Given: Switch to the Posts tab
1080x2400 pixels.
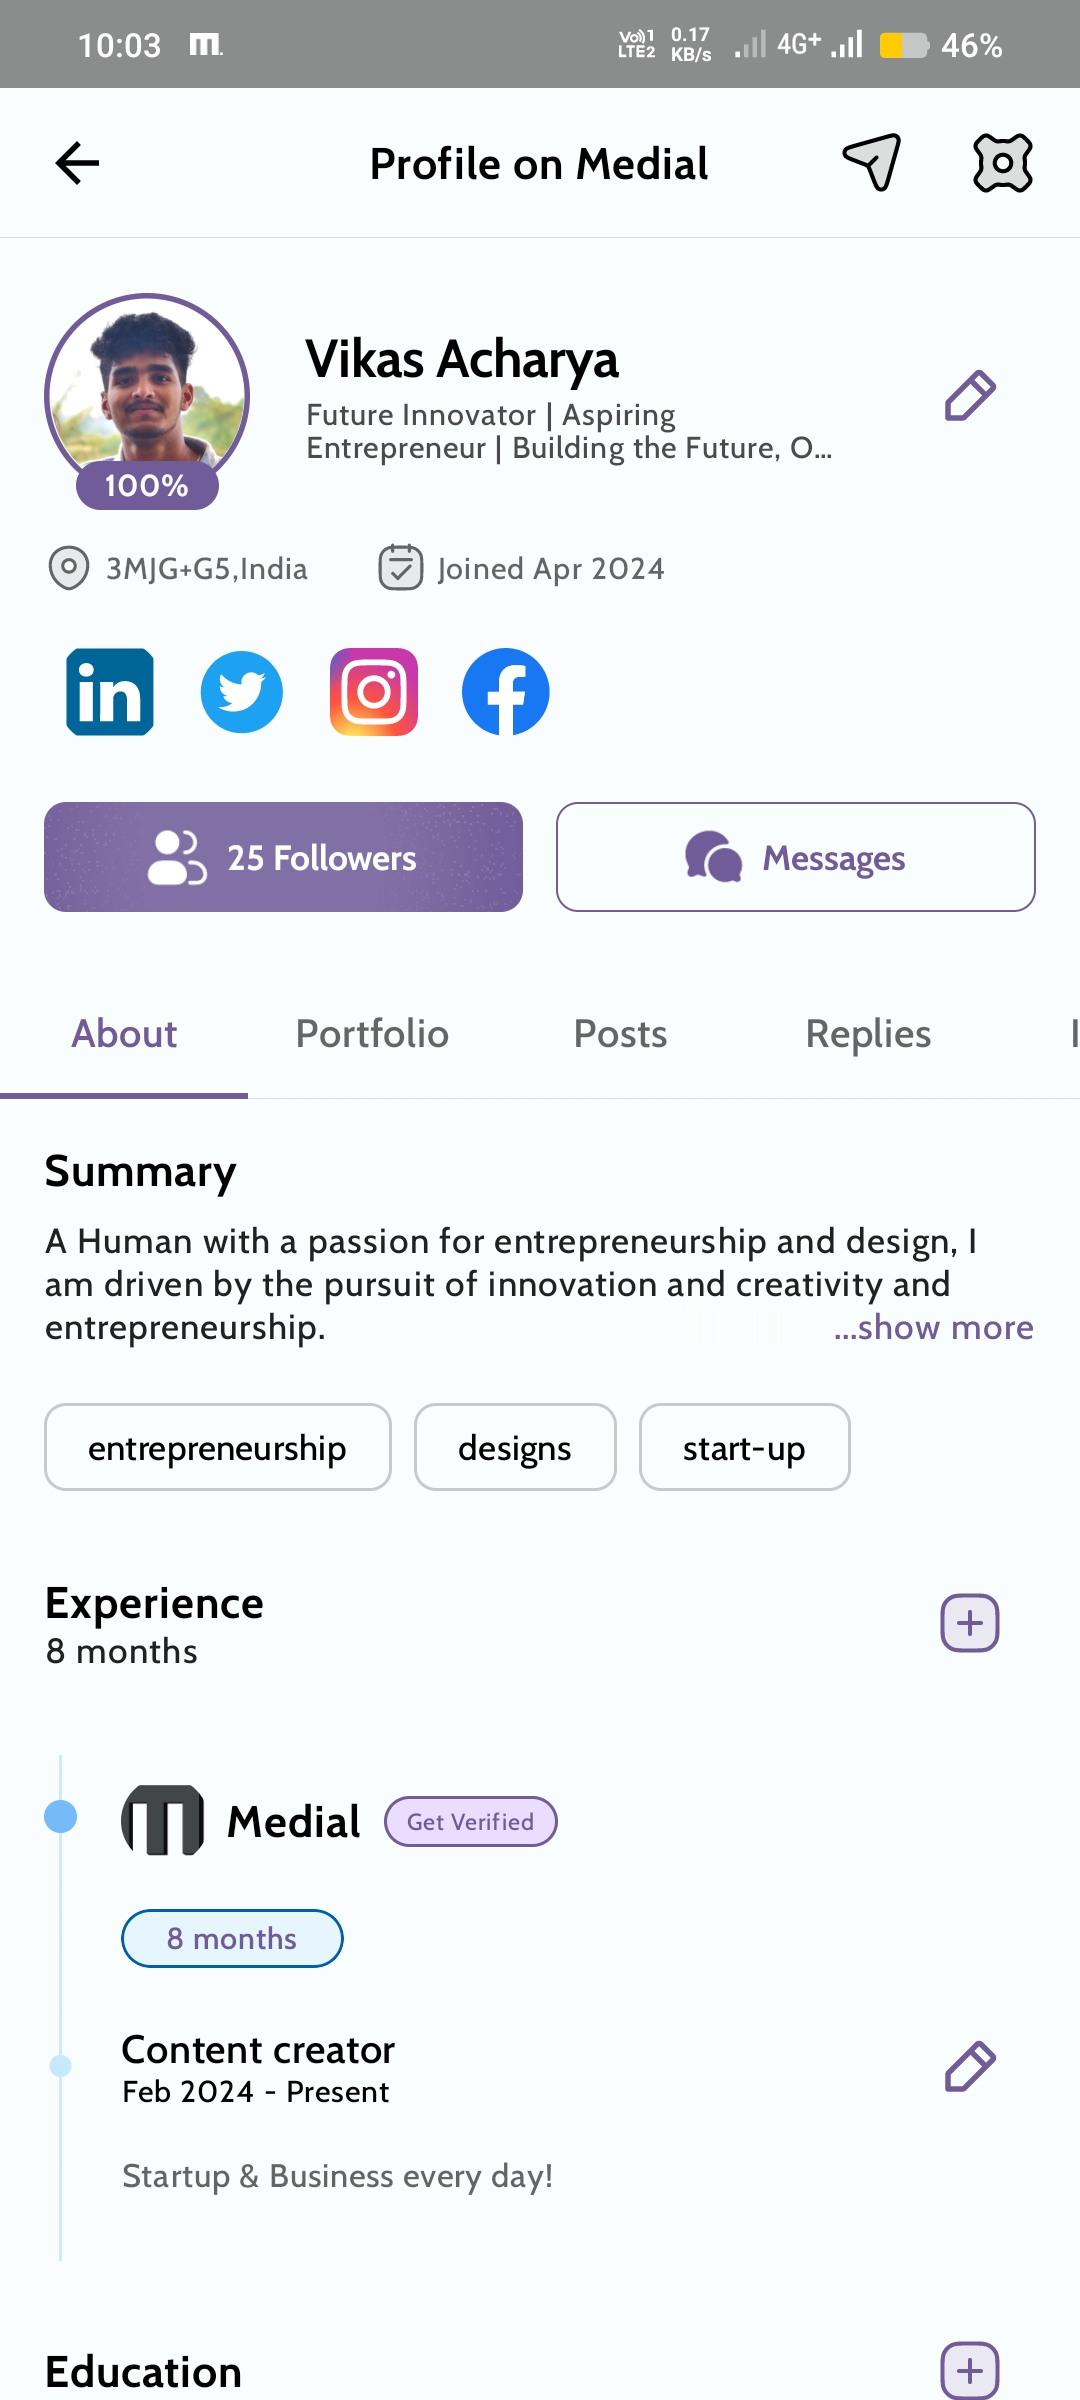Looking at the screenshot, I should 620,1034.
